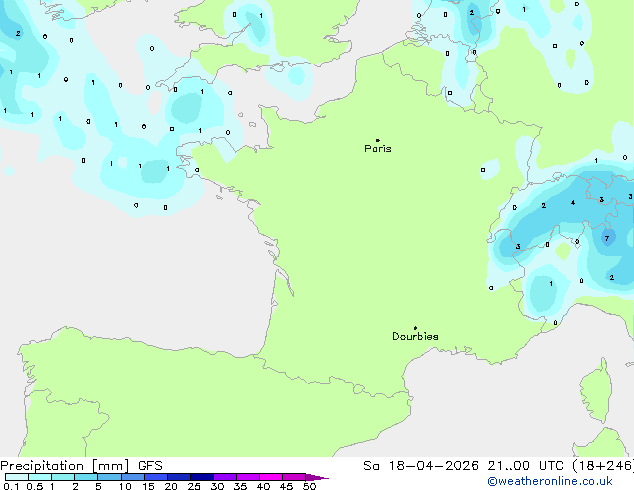
Task: Click the legend label '35'
Action: 240,486
